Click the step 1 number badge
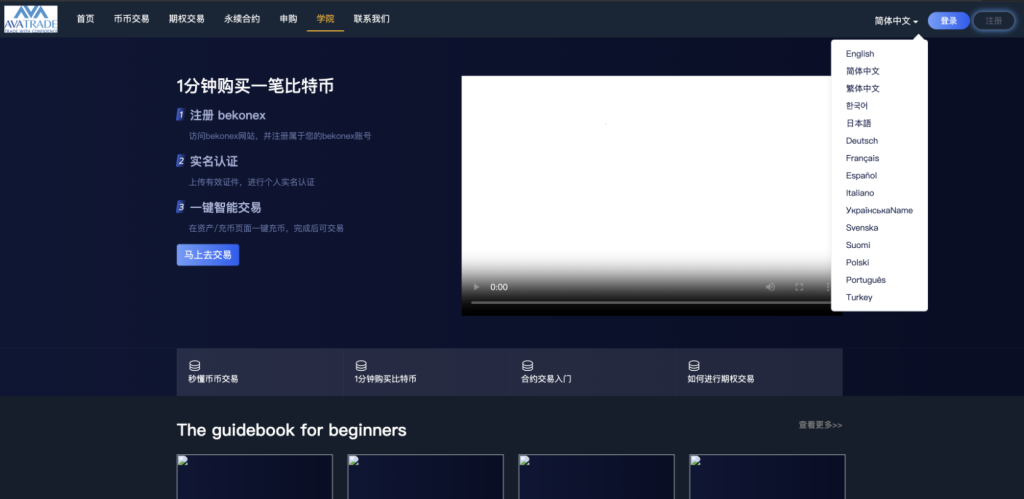 (181, 115)
